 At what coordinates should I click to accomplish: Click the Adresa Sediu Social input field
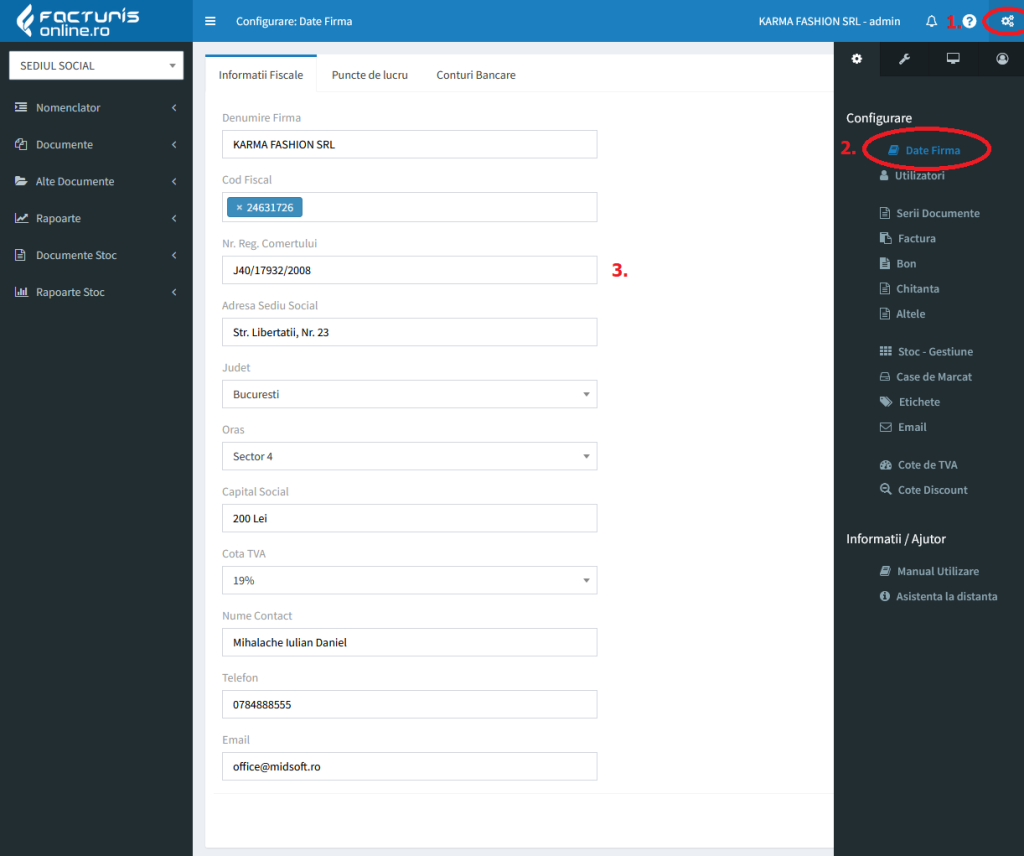pos(409,332)
